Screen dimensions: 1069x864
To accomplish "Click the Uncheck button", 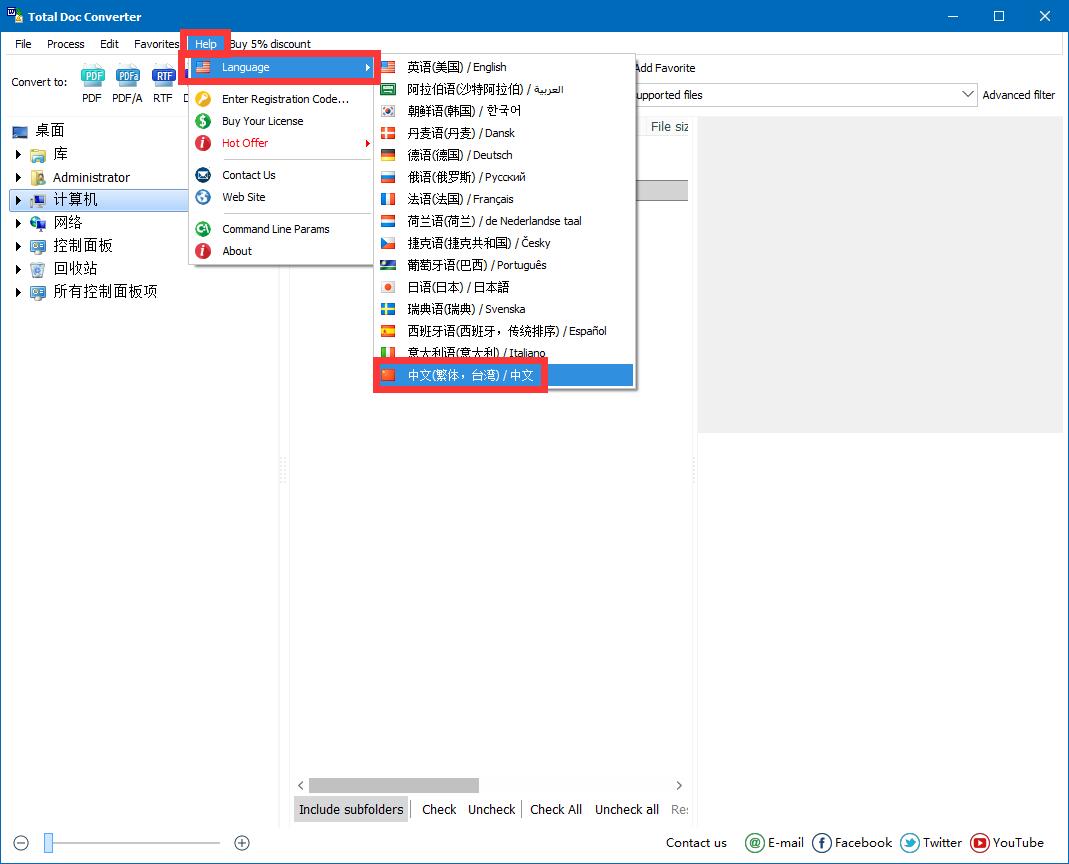I will 492,809.
